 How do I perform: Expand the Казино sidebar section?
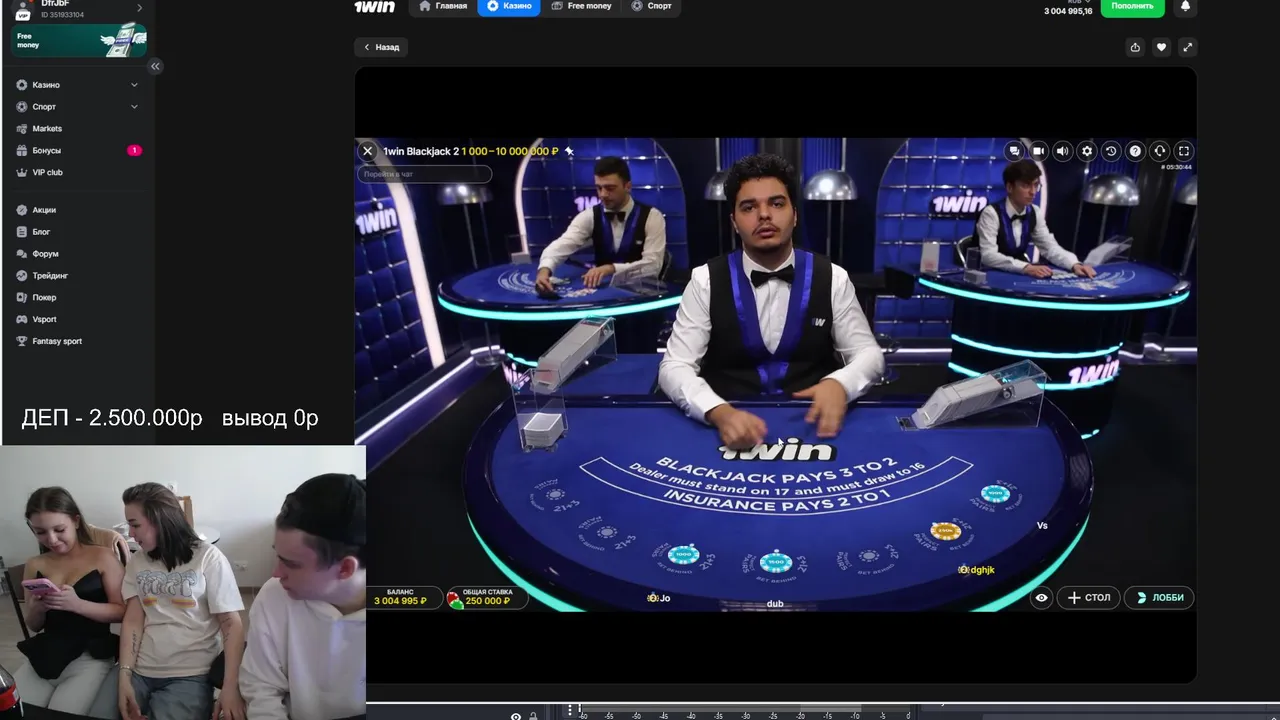click(77, 85)
